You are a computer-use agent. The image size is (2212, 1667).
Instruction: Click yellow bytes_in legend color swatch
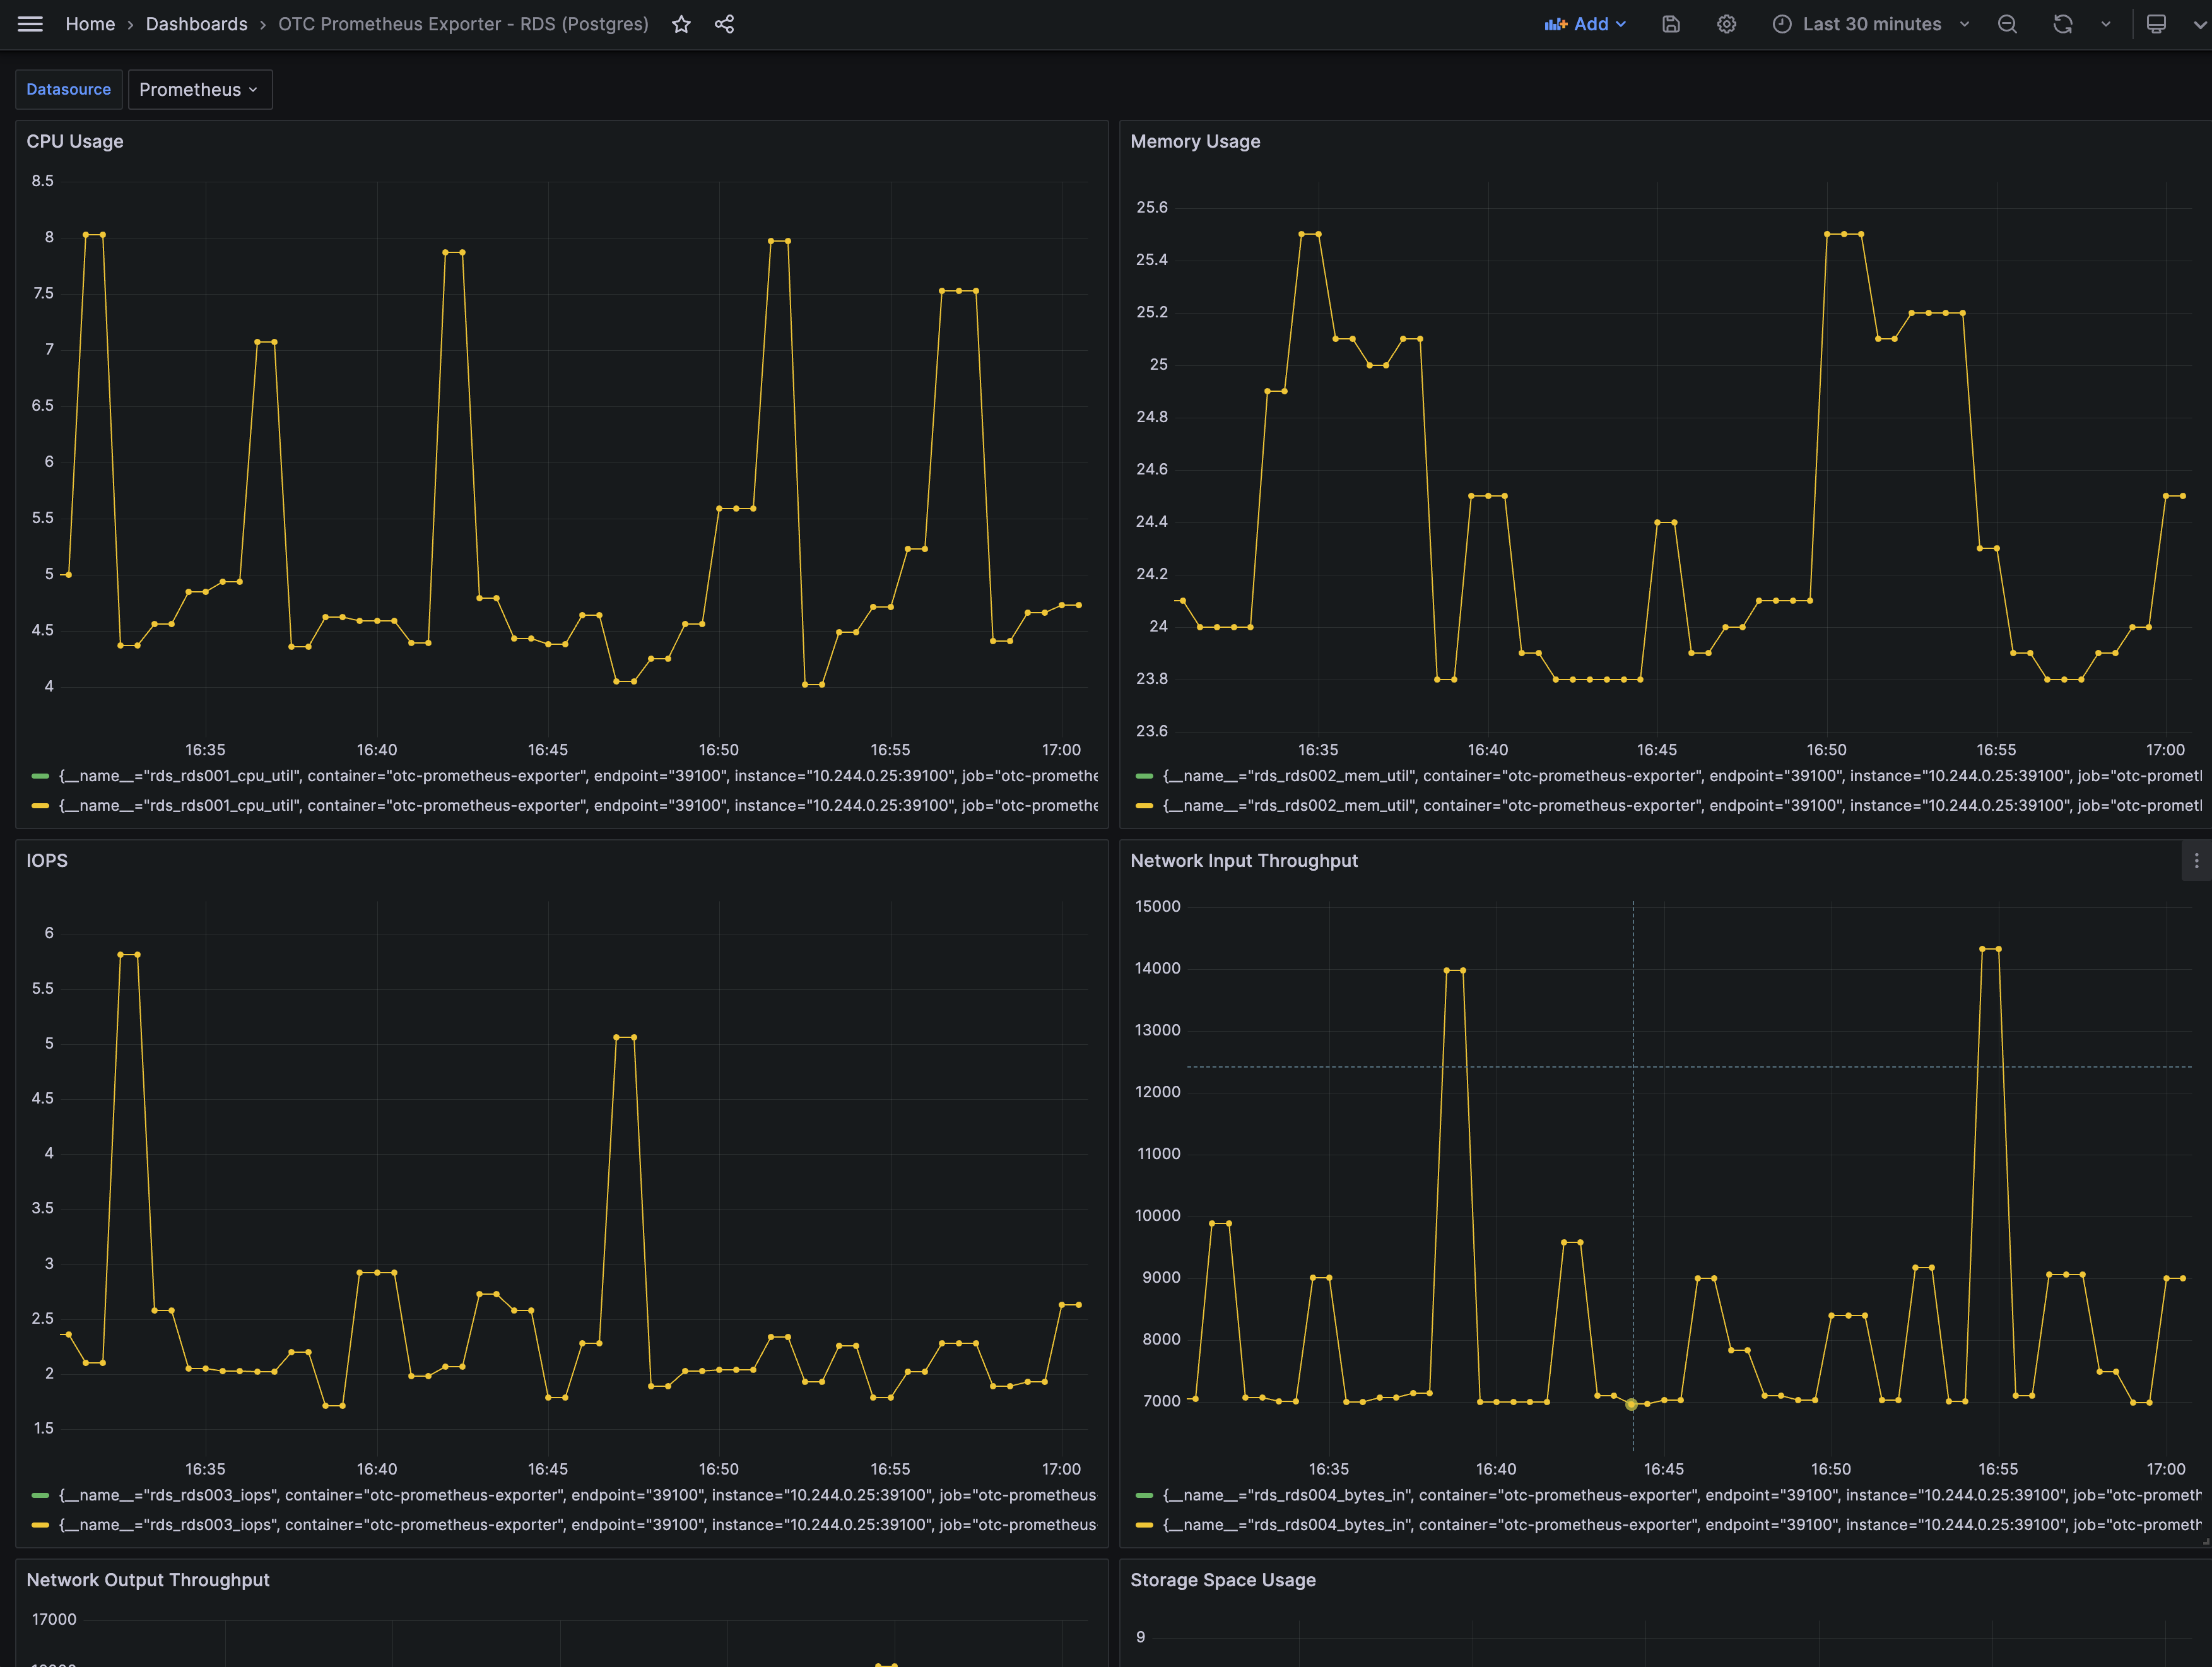1144,1525
